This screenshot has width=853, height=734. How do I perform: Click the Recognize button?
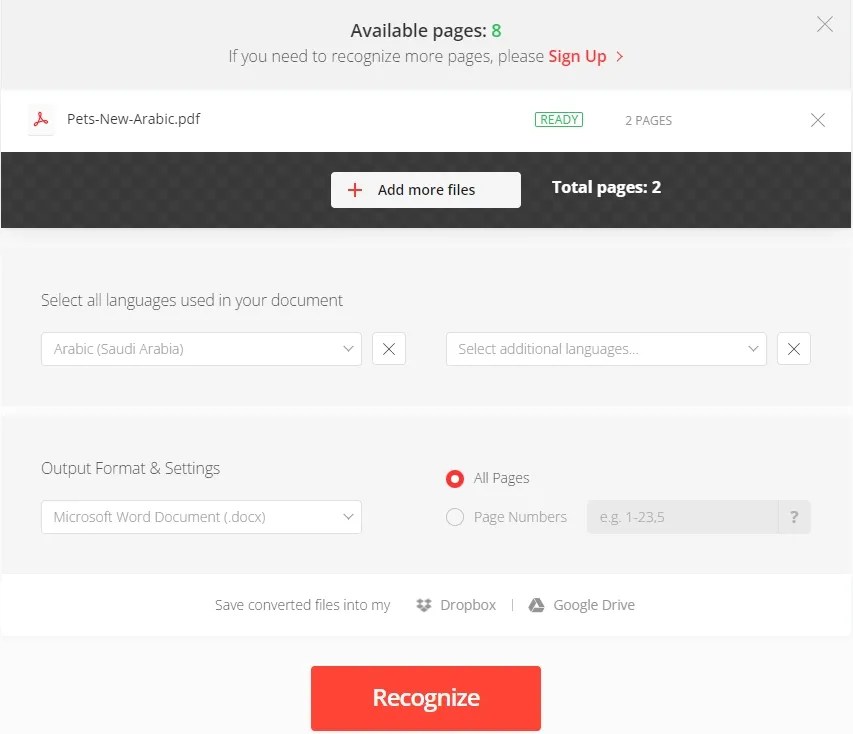point(426,697)
